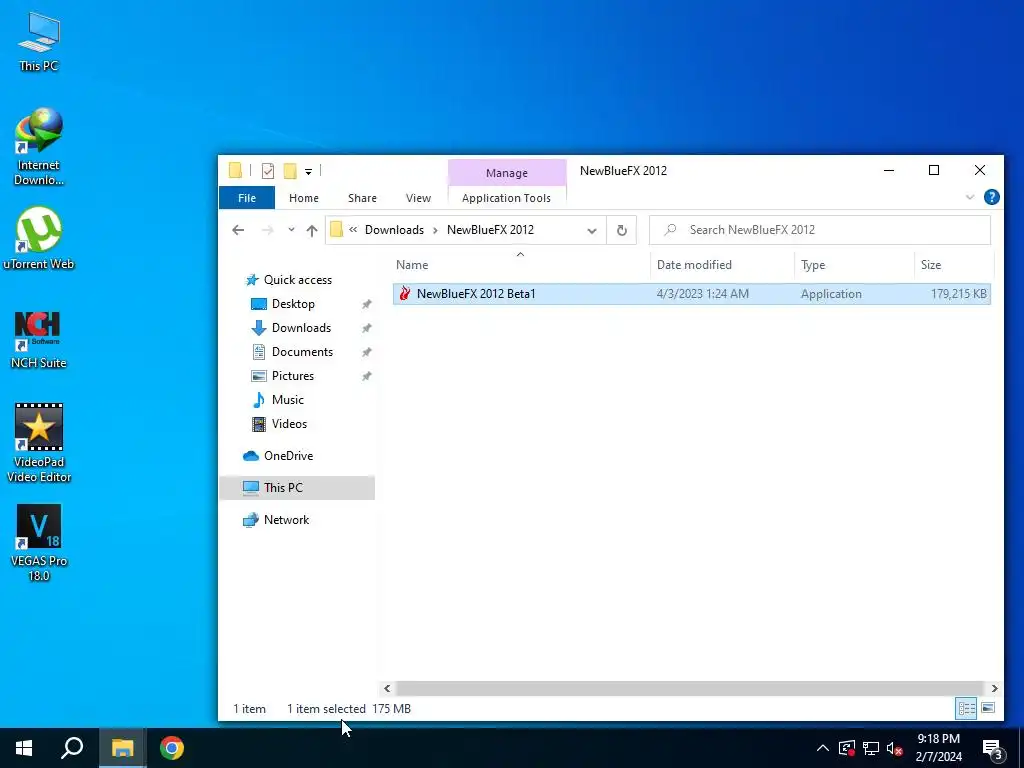This screenshot has height=768, width=1024.
Task: Click the taskbar clock 9:18 PM
Action: point(938,739)
